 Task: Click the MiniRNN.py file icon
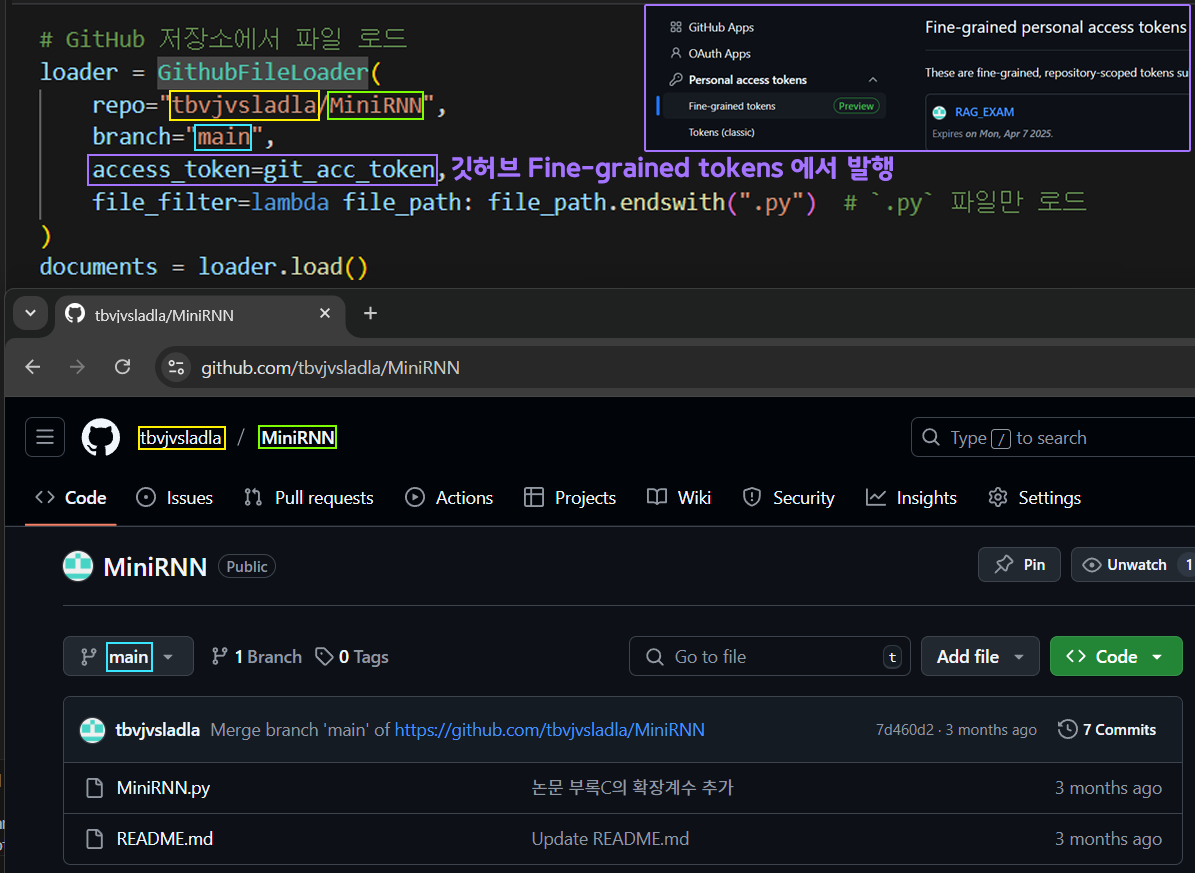point(95,788)
